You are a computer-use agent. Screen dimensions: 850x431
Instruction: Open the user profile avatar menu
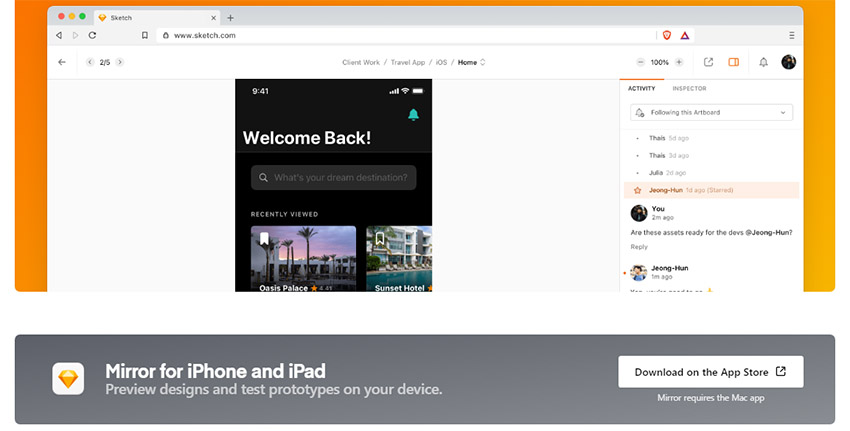789,62
